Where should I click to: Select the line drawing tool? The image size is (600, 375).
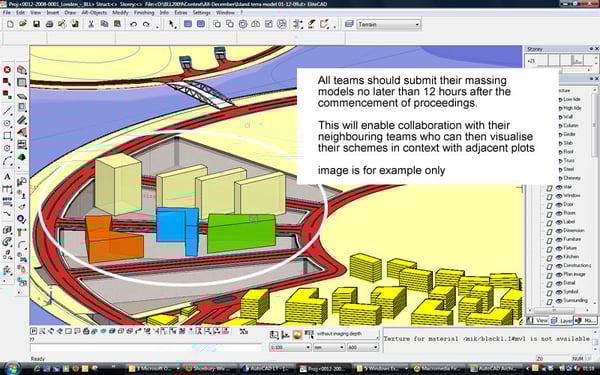pos(7,111)
